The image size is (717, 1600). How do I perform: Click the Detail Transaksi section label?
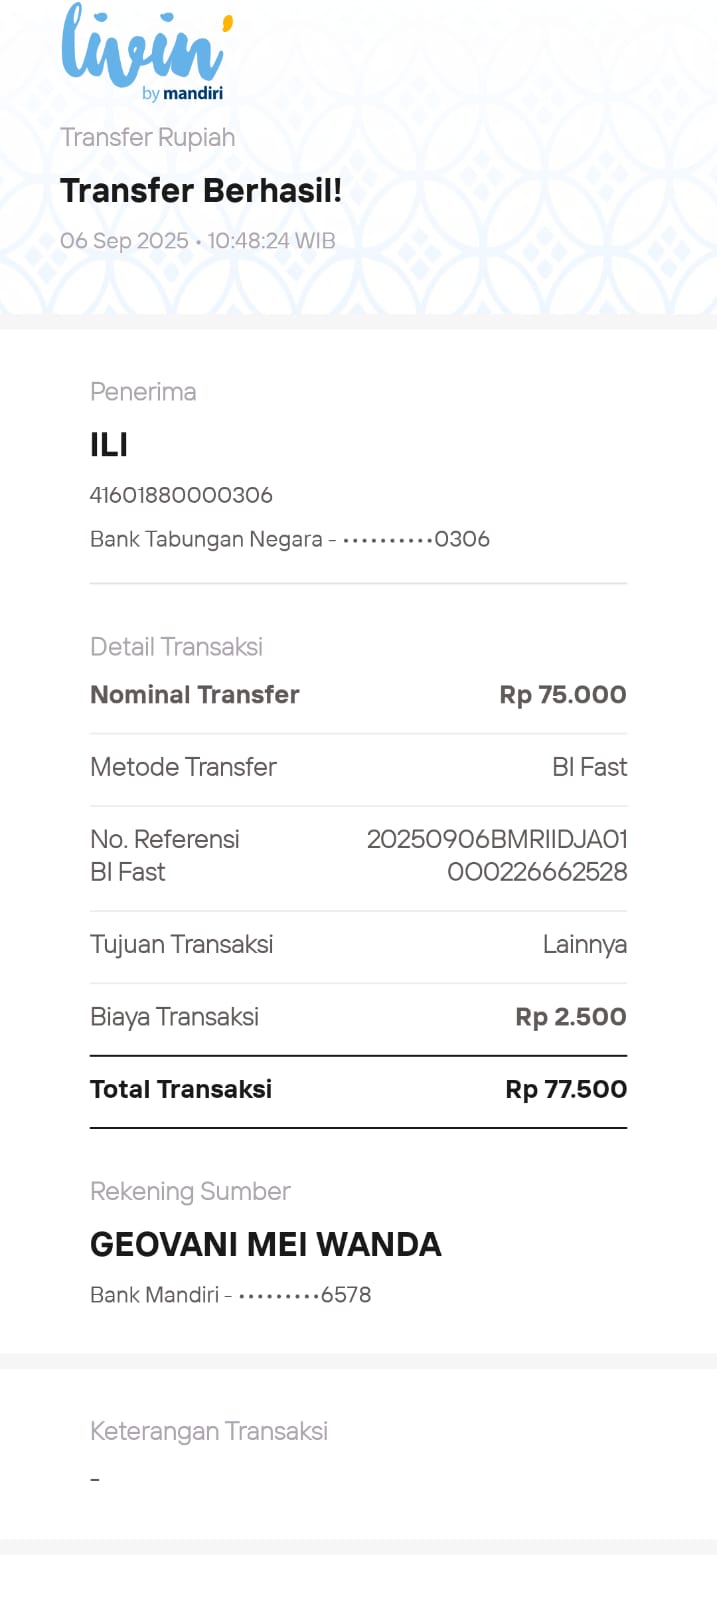(176, 647)
